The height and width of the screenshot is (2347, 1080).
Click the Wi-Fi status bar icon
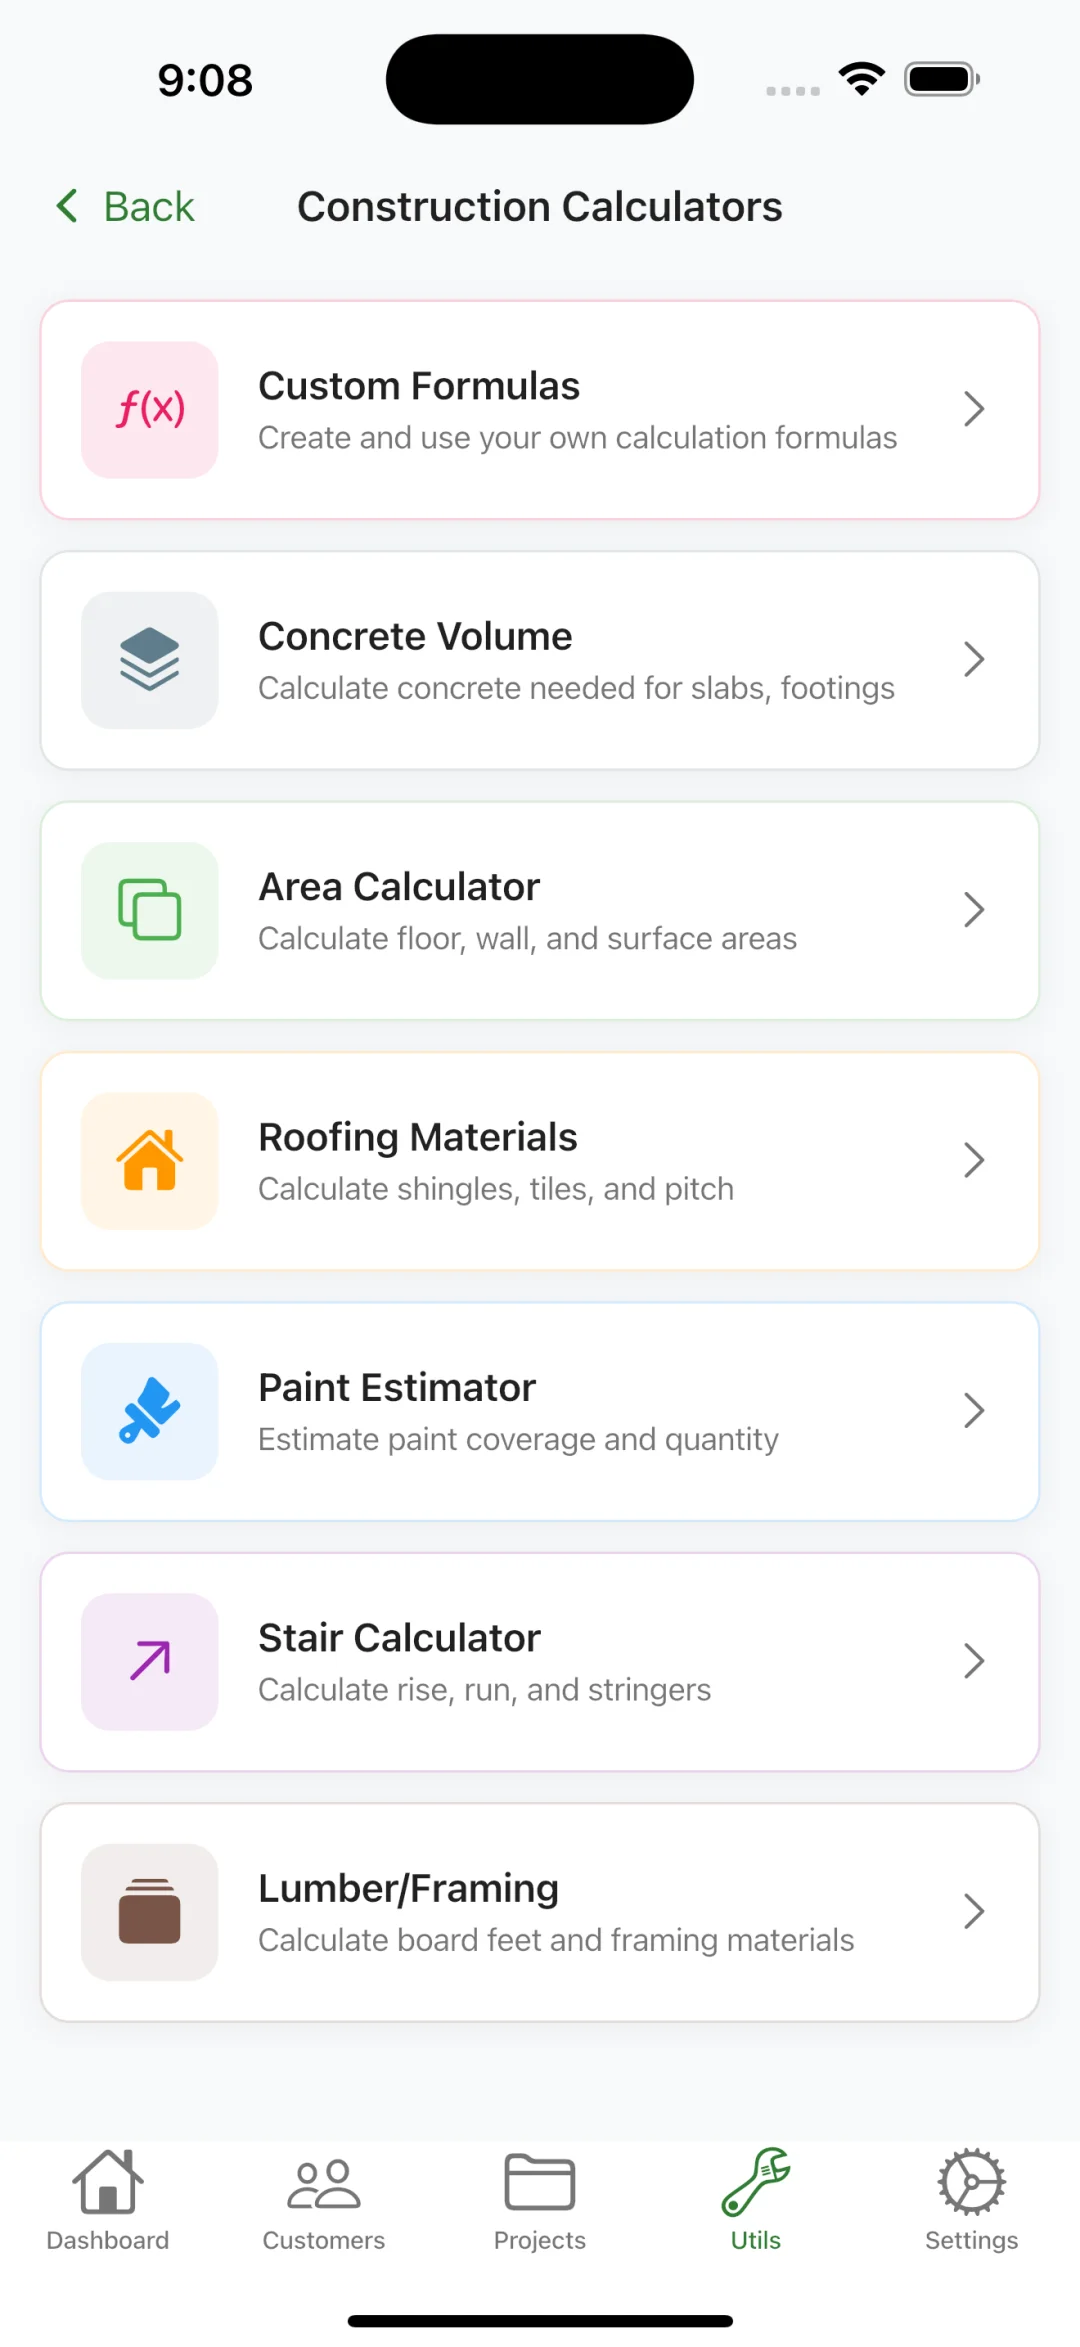pyautogui.click(x=862, y=79)
